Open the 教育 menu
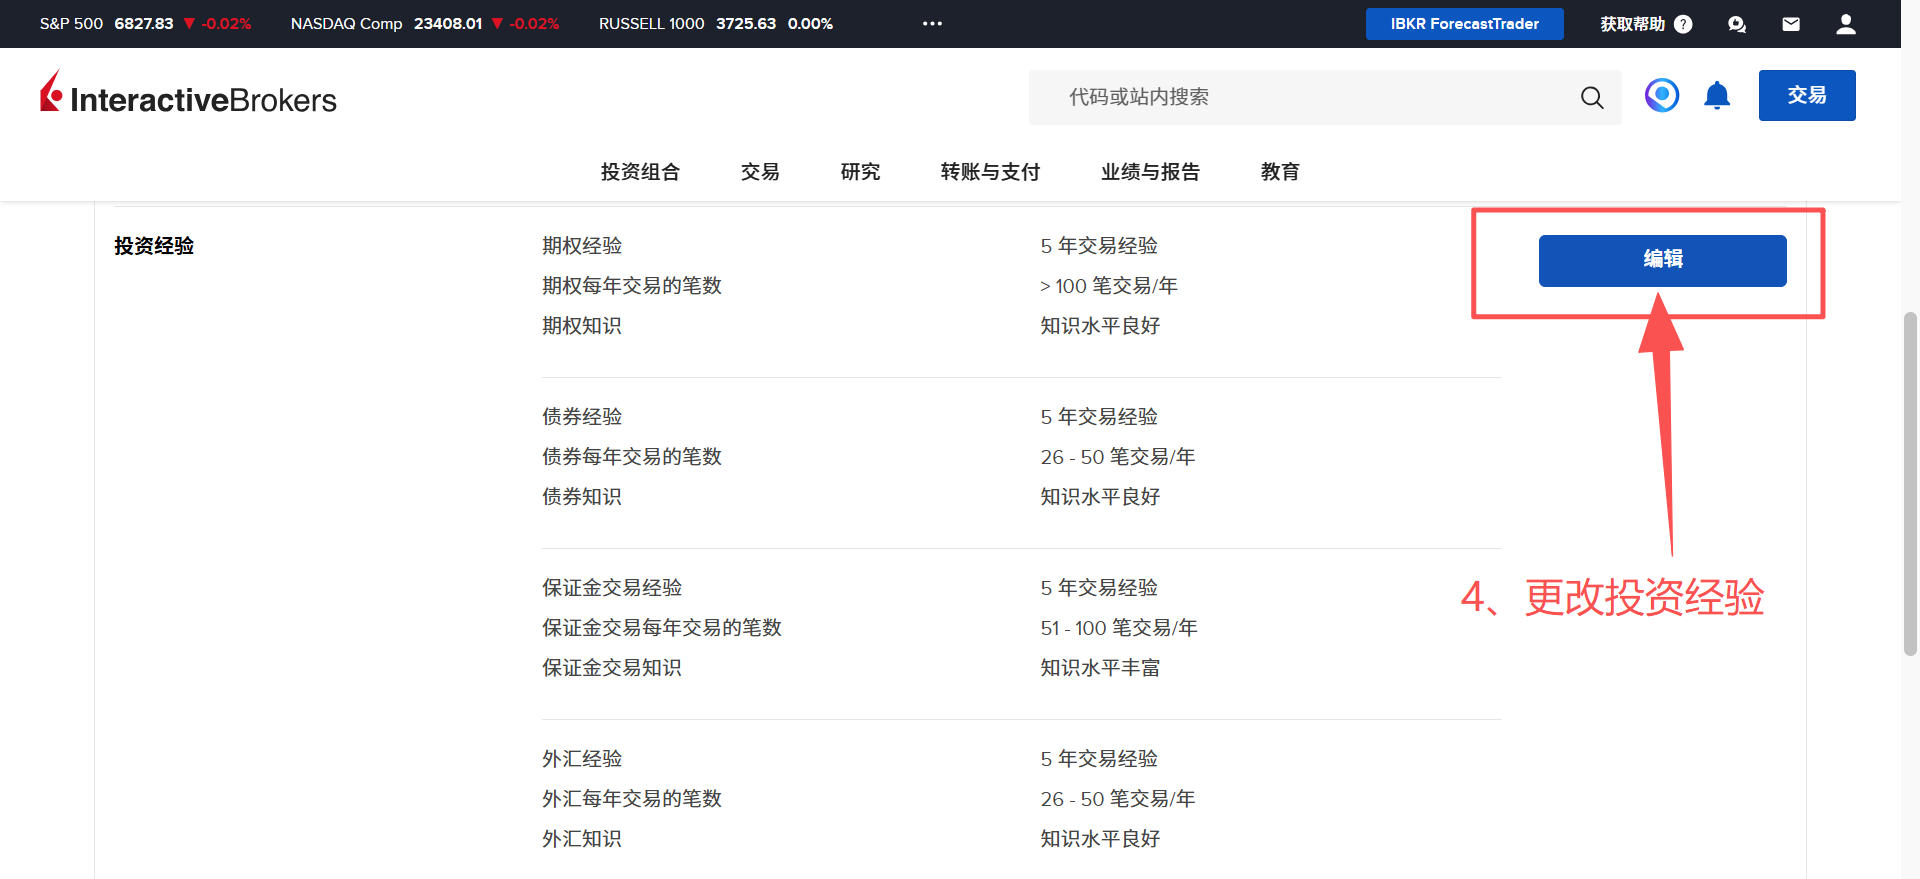This screenshot has height=879, width=1920. tap(1280, 172)
